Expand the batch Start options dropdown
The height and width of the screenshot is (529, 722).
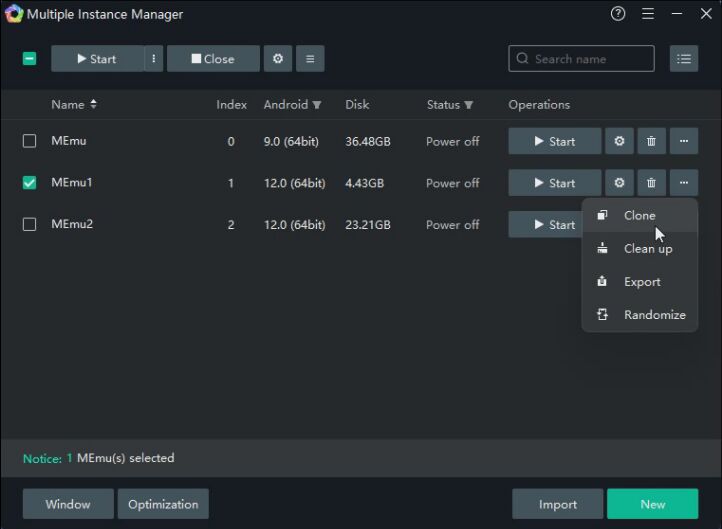pyautogui.click(x=154, y=59)
